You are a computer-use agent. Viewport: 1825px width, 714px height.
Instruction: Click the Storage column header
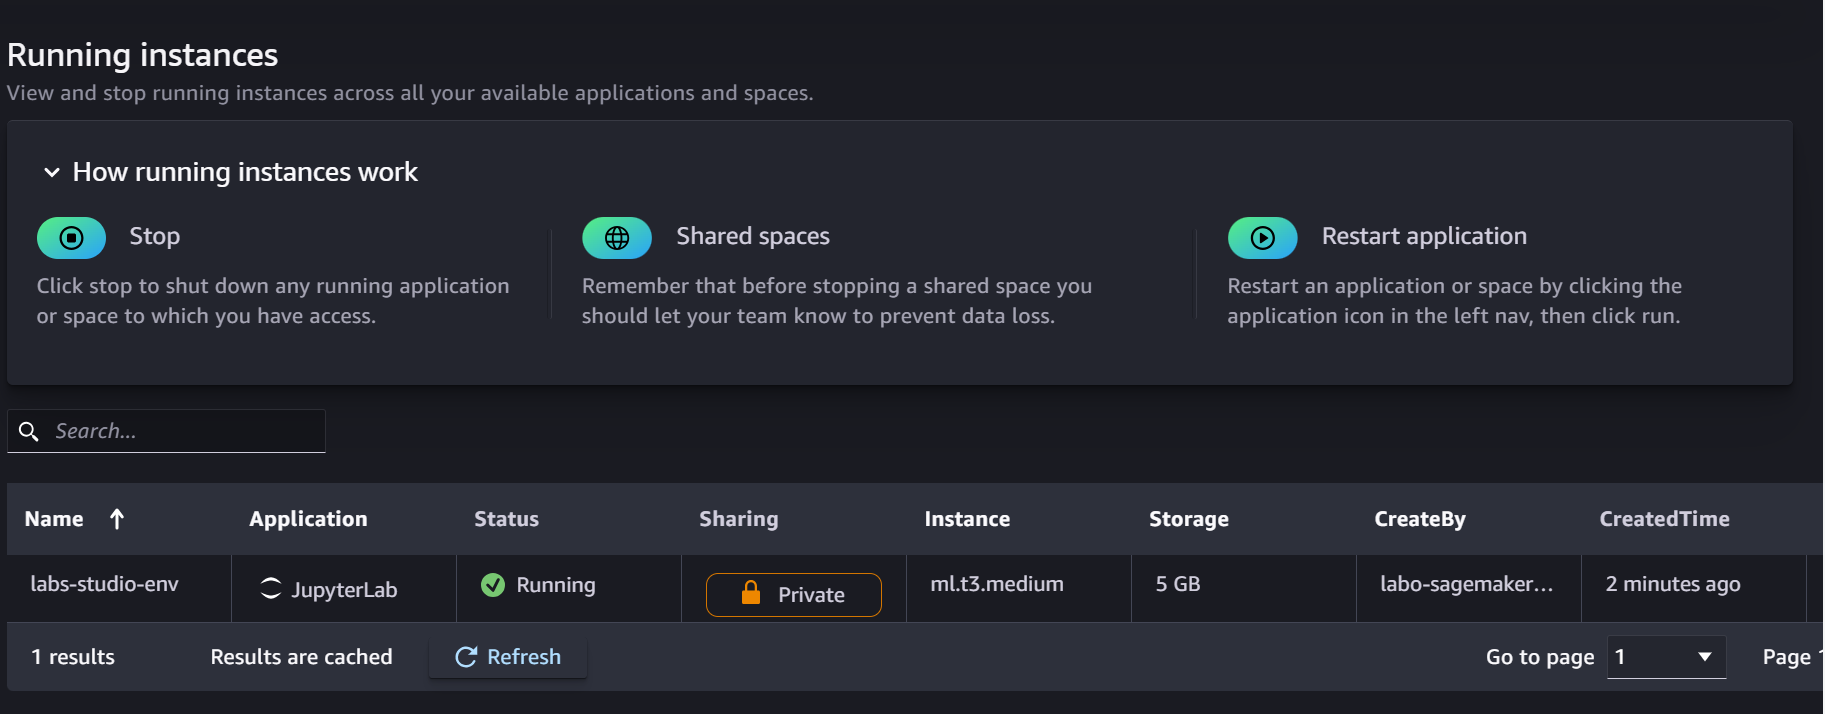(x=1188, y=519)
